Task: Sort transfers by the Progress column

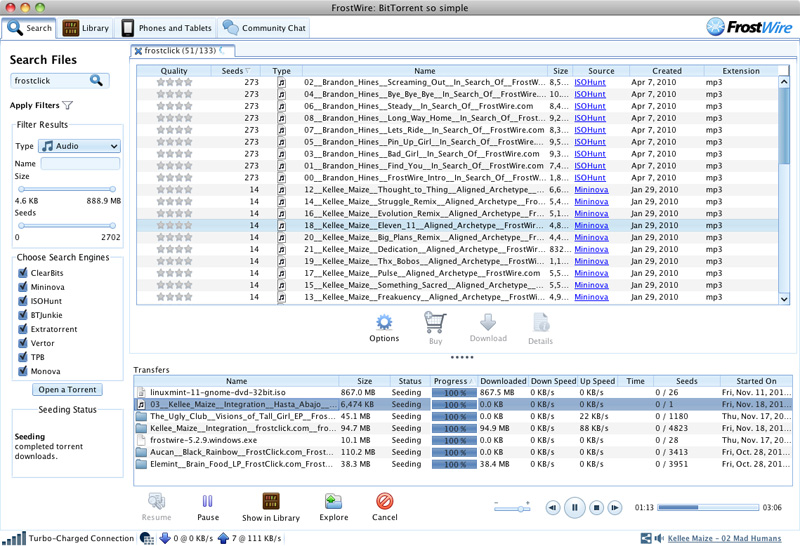Action: tap(453, 381)
